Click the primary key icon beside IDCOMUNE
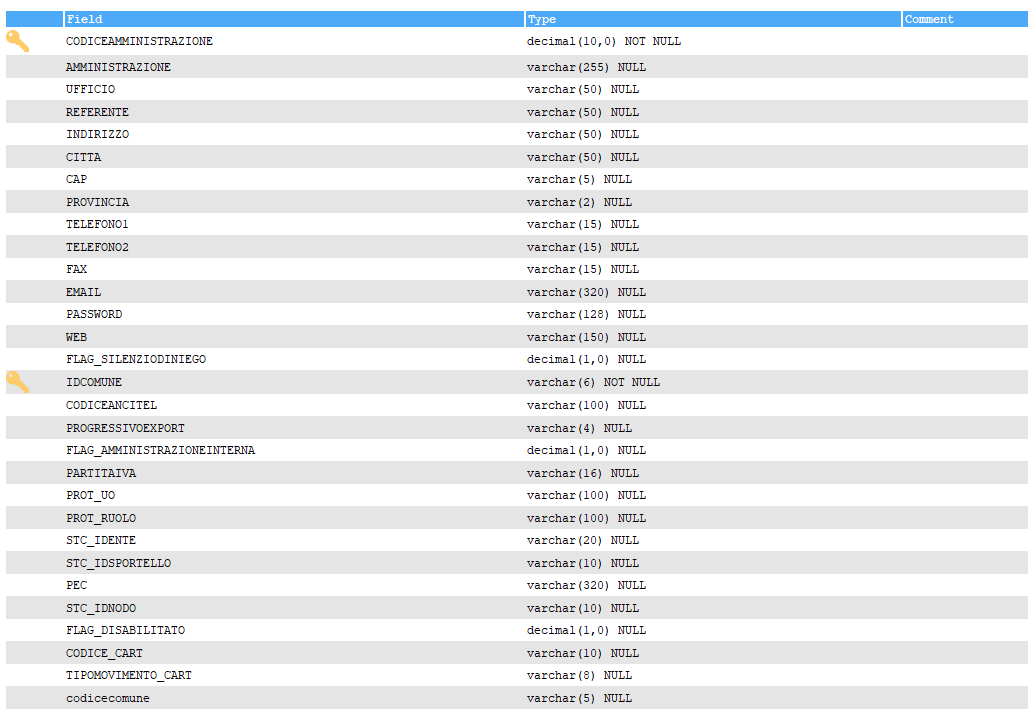This screenshot has height=716, width=1036. click(x=17, y=382)
